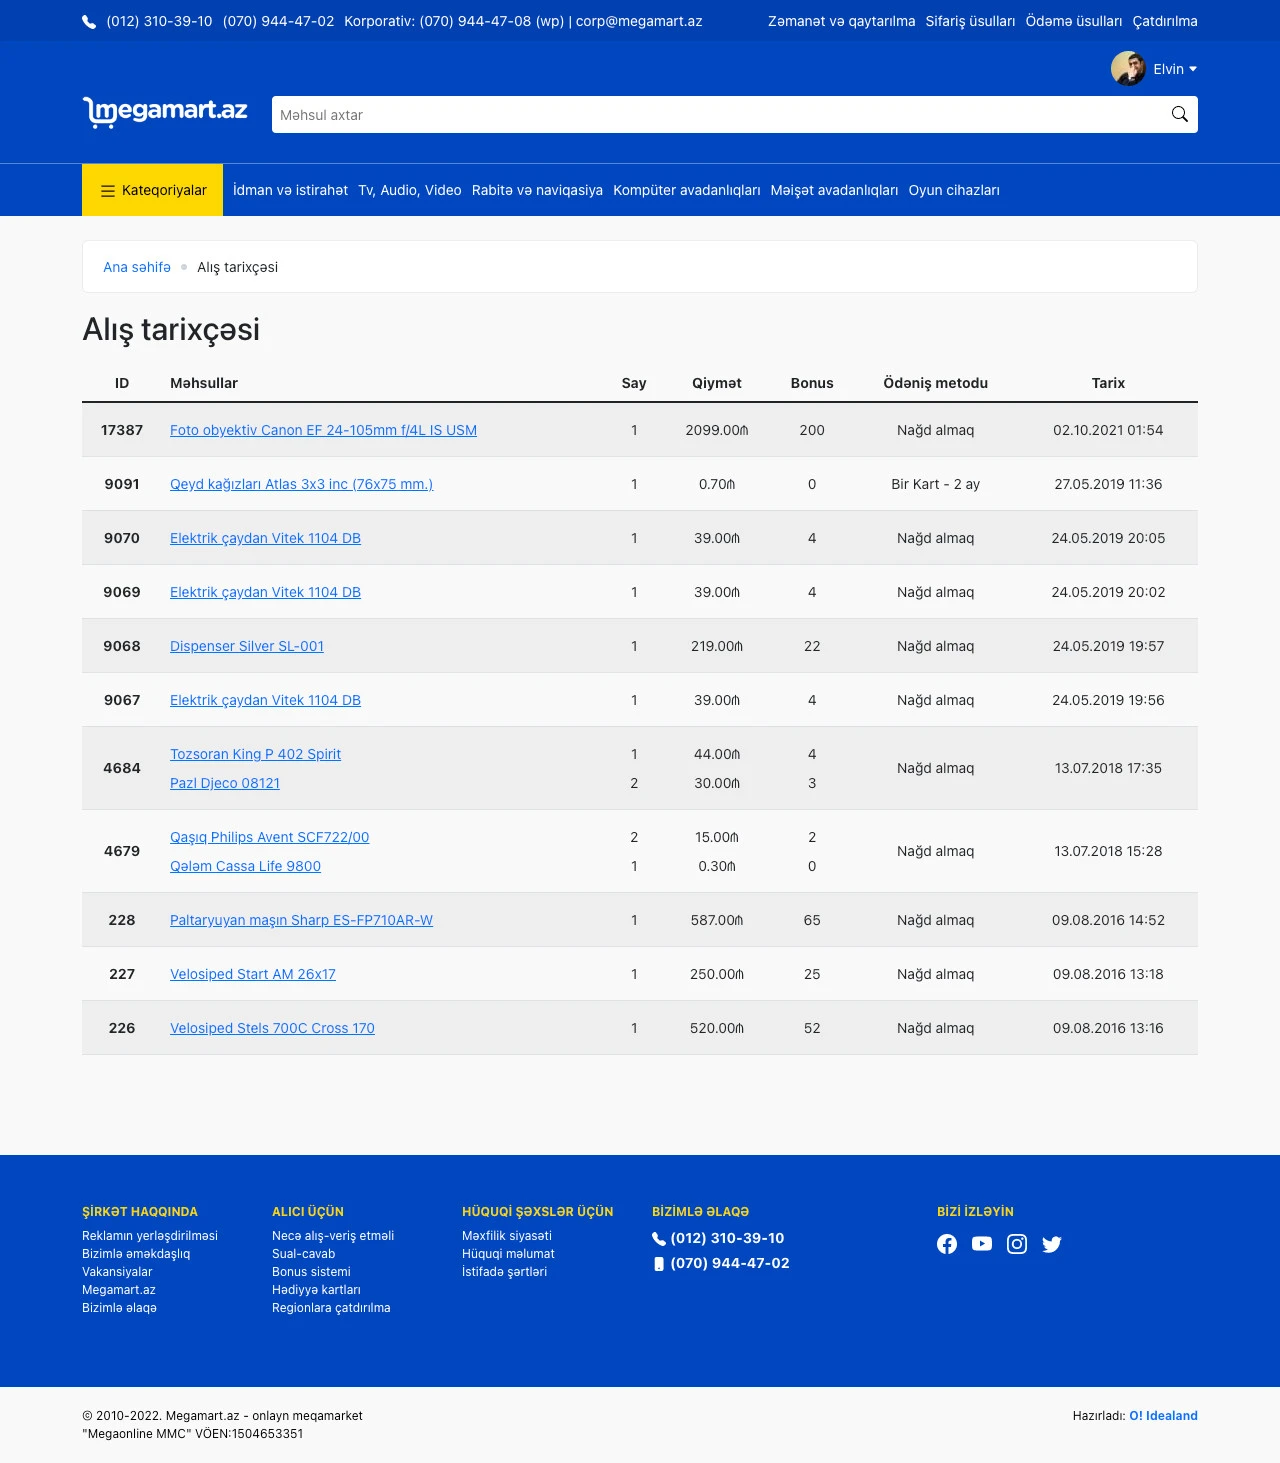Viewport: 1280px width, 1463px height.
Task: Open the YouTube channel icon
Action: coord(982,1244)
